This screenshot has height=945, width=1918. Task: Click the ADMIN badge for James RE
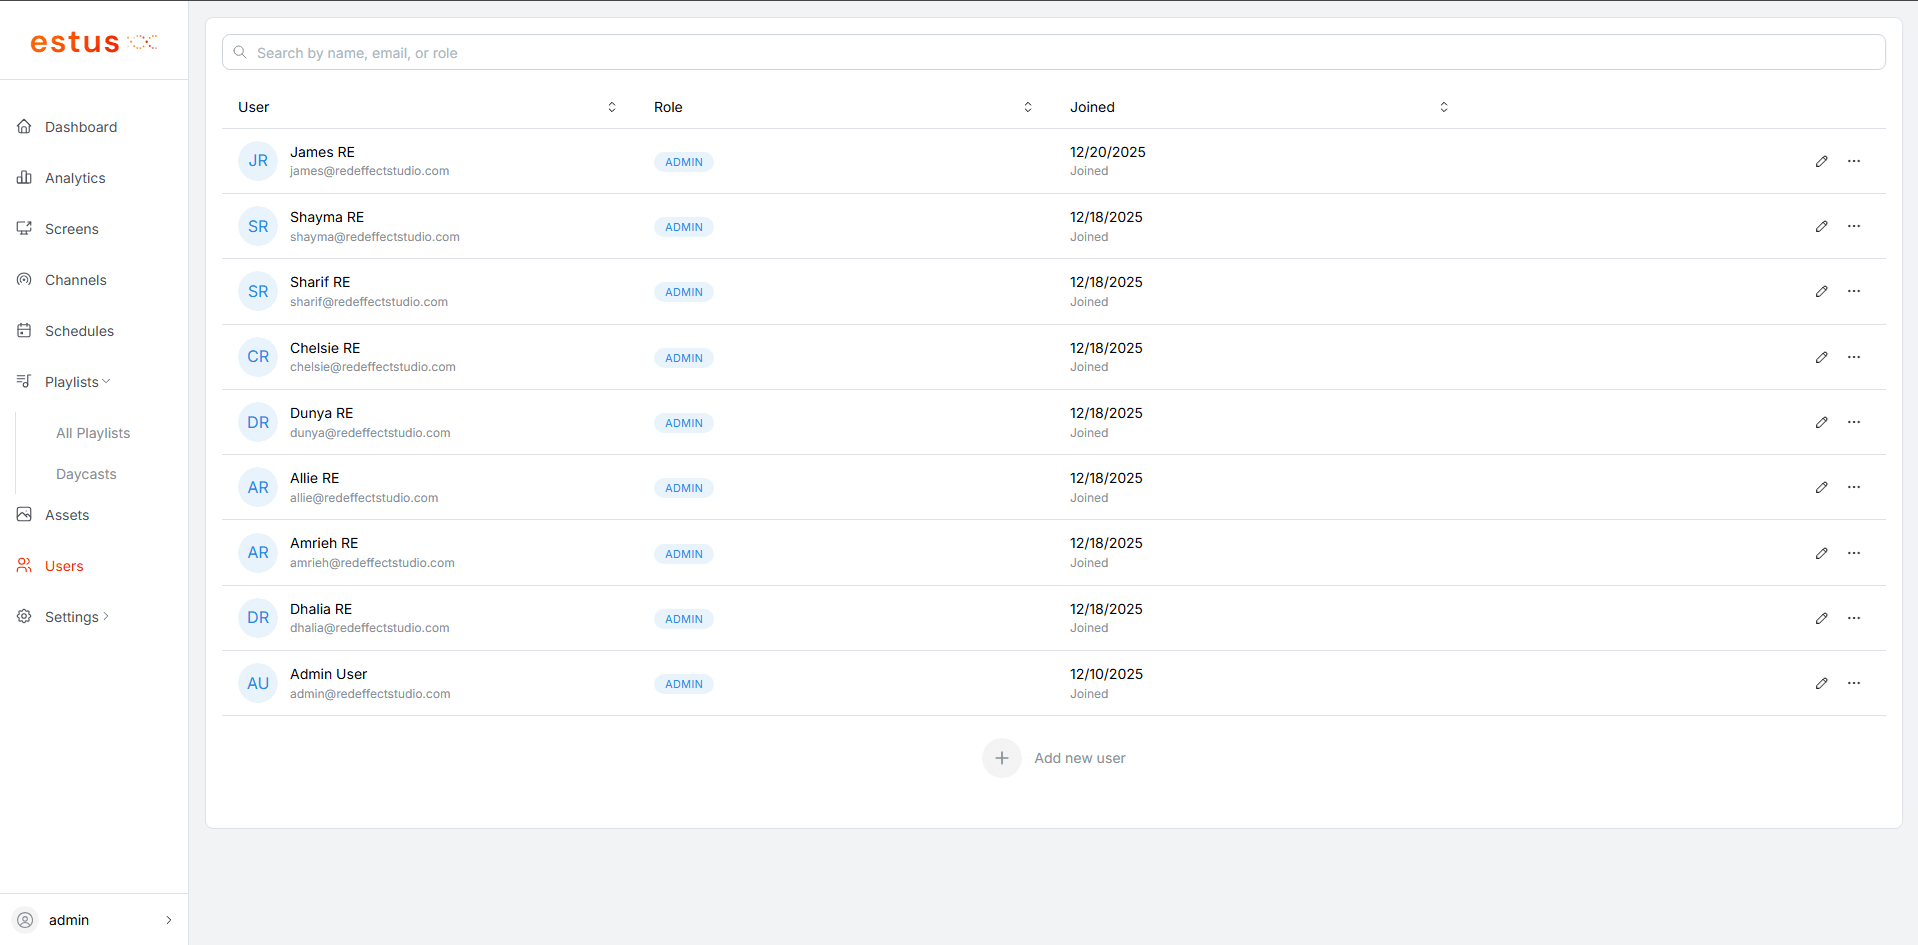684,162
